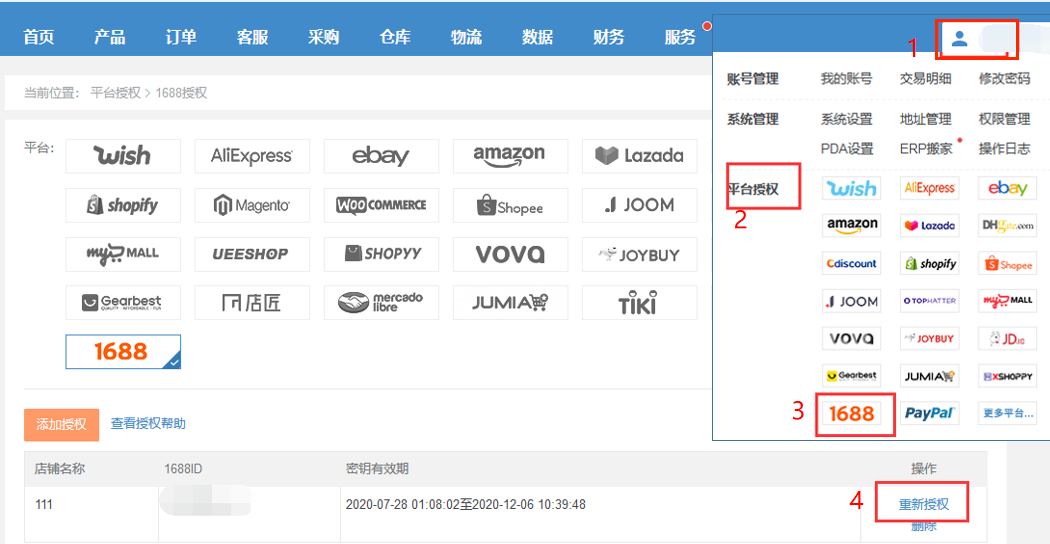Select the Shopify platform tile in main list

pyautogui.click(x=123, y=205)
